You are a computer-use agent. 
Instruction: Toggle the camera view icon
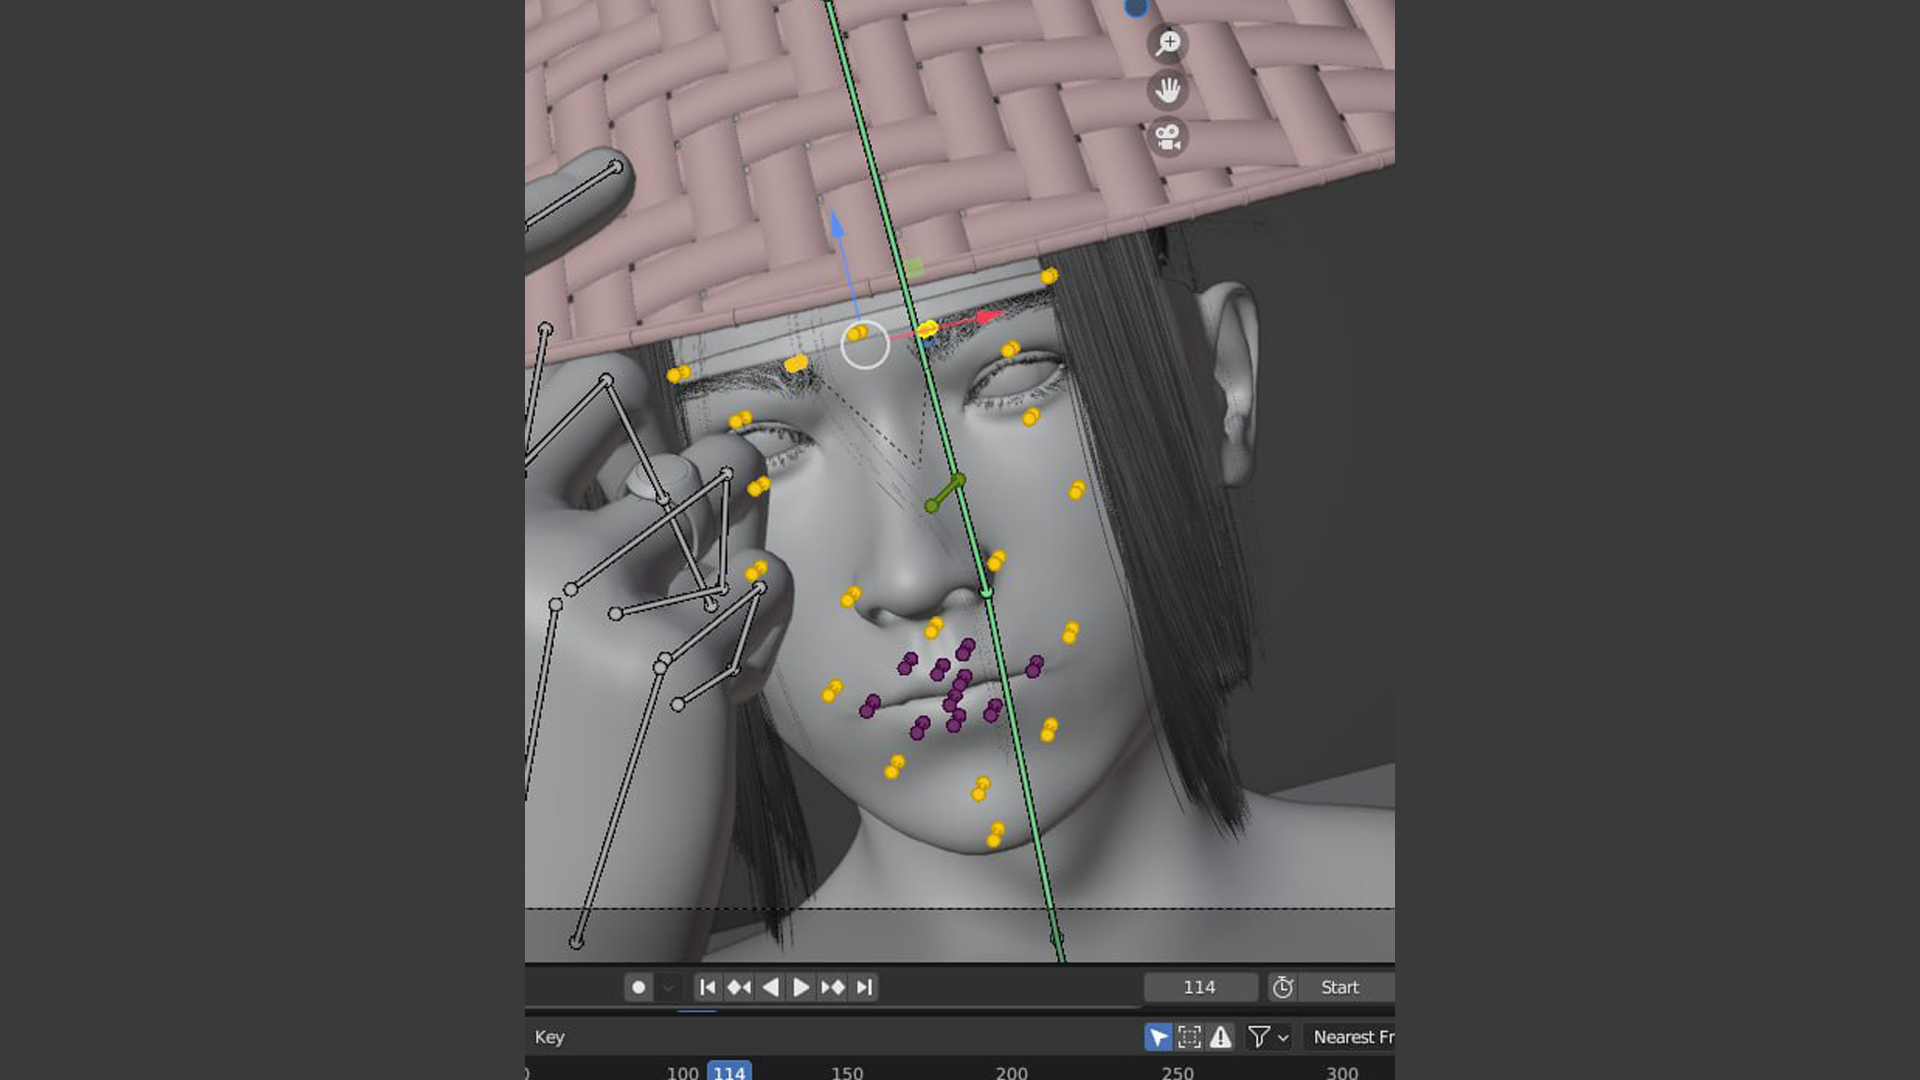1168,136
